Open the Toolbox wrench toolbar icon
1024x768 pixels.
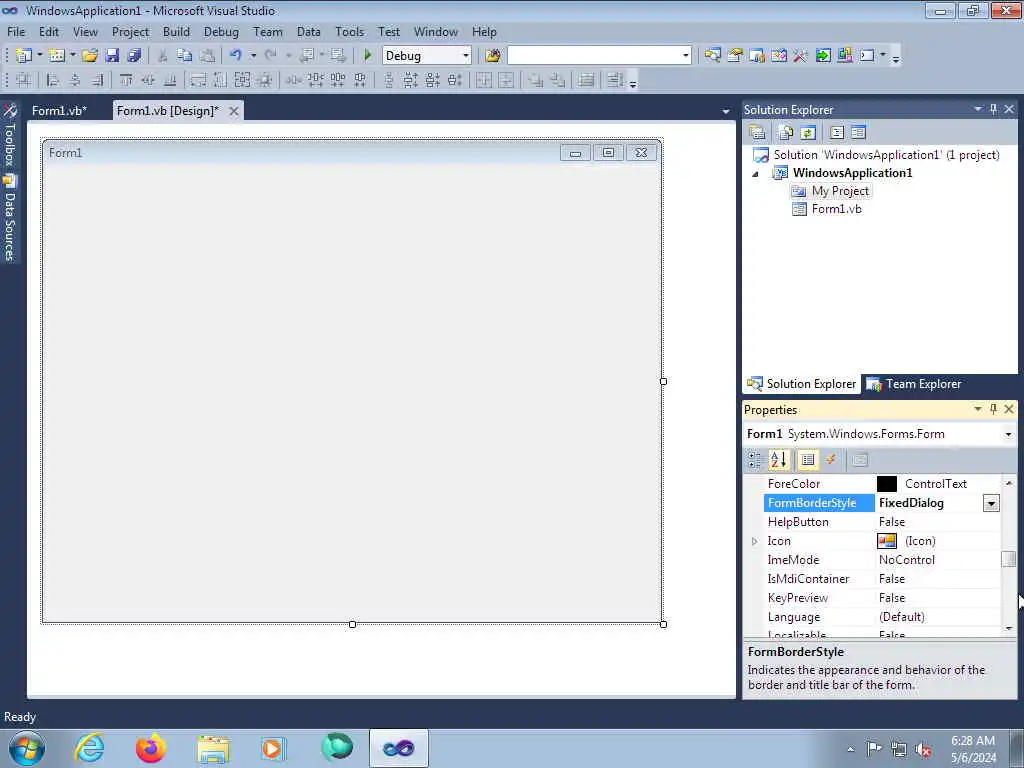pyautogui.click(x=801, y=56)
